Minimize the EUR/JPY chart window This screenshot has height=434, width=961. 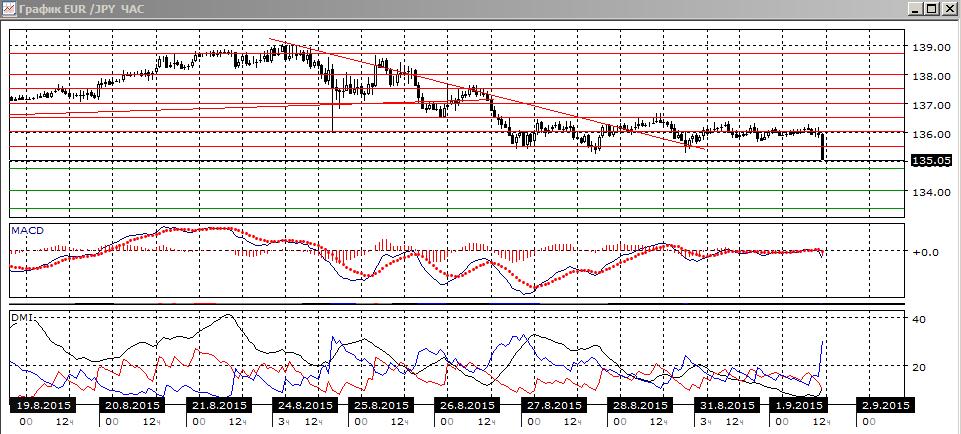click(x=916, y=9)
